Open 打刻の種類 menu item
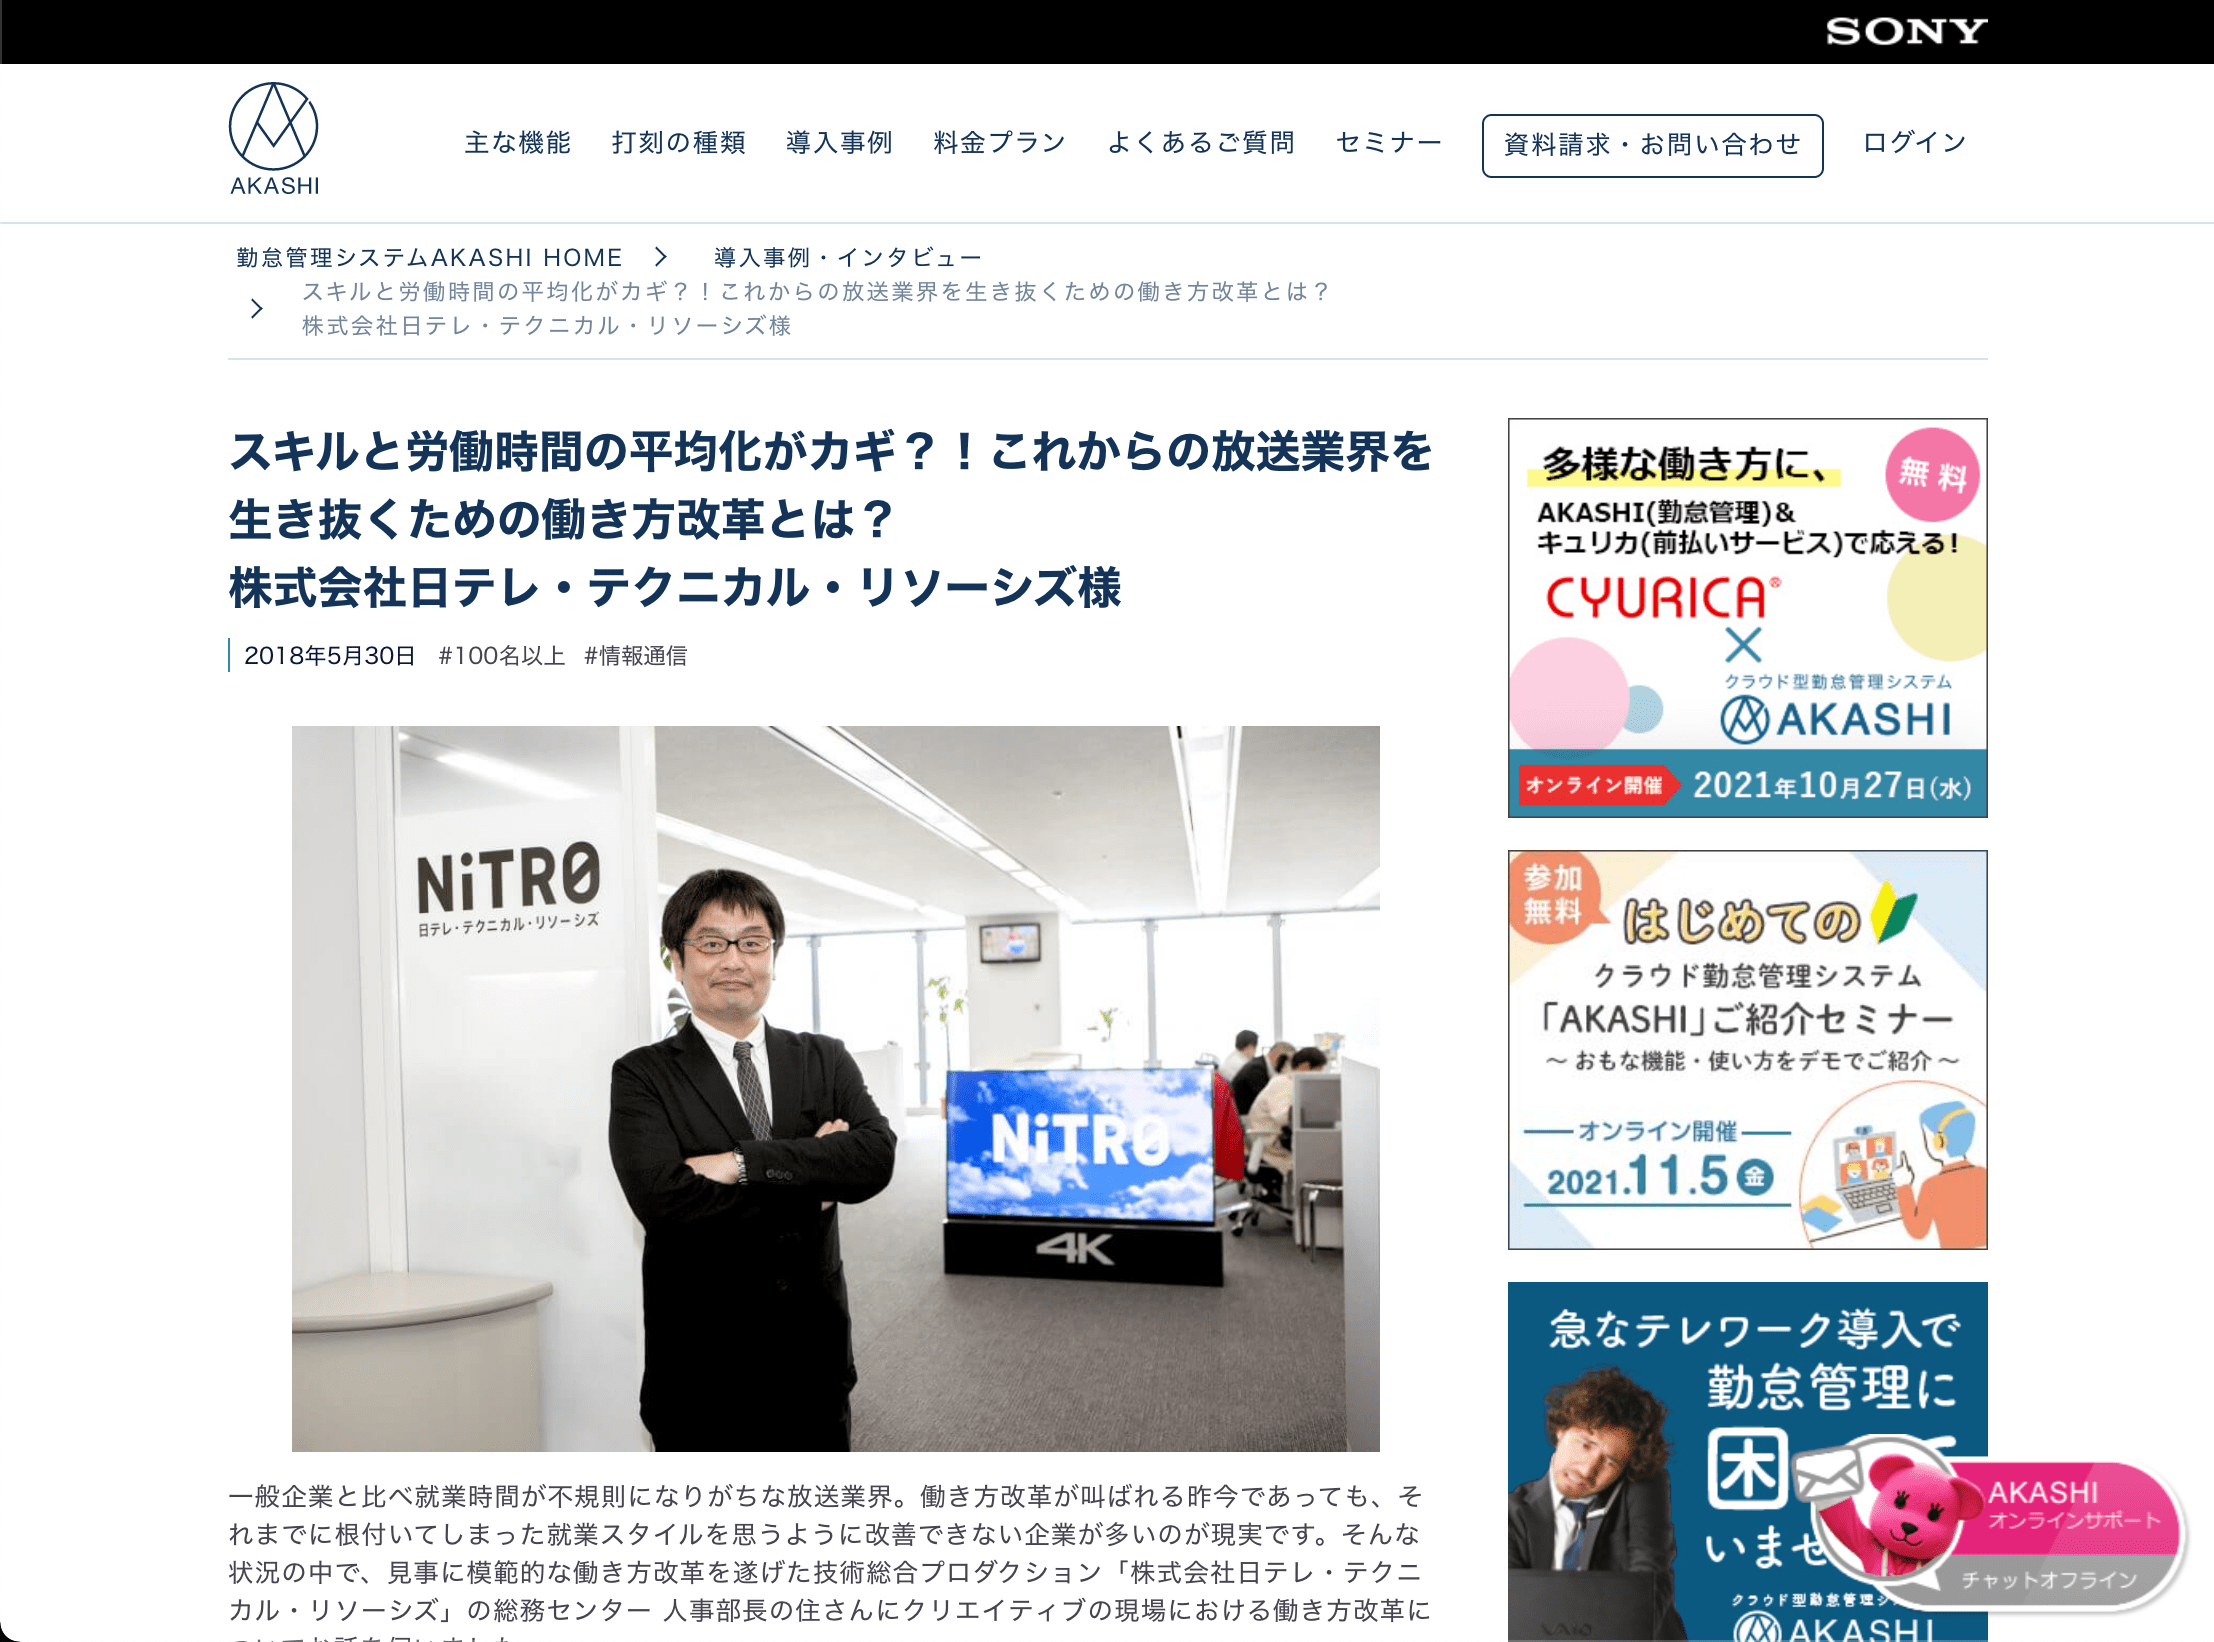 (678, 143)
